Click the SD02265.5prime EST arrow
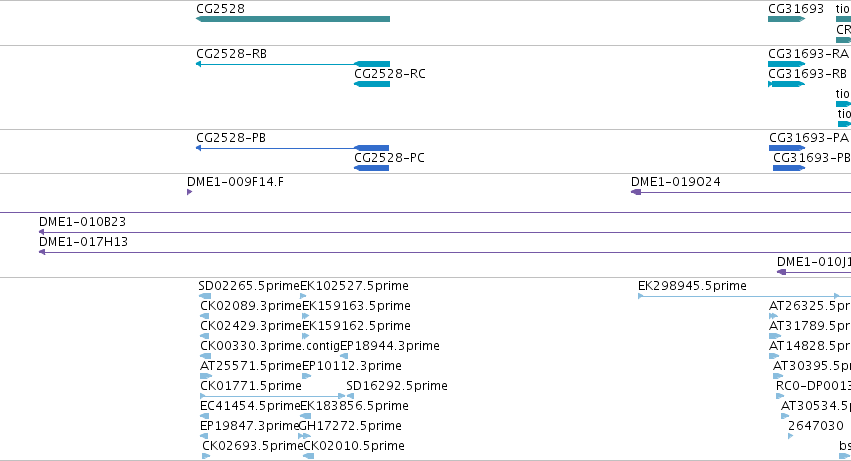The image size is (851, 461). pyautogui.click(x=205, y=296)
